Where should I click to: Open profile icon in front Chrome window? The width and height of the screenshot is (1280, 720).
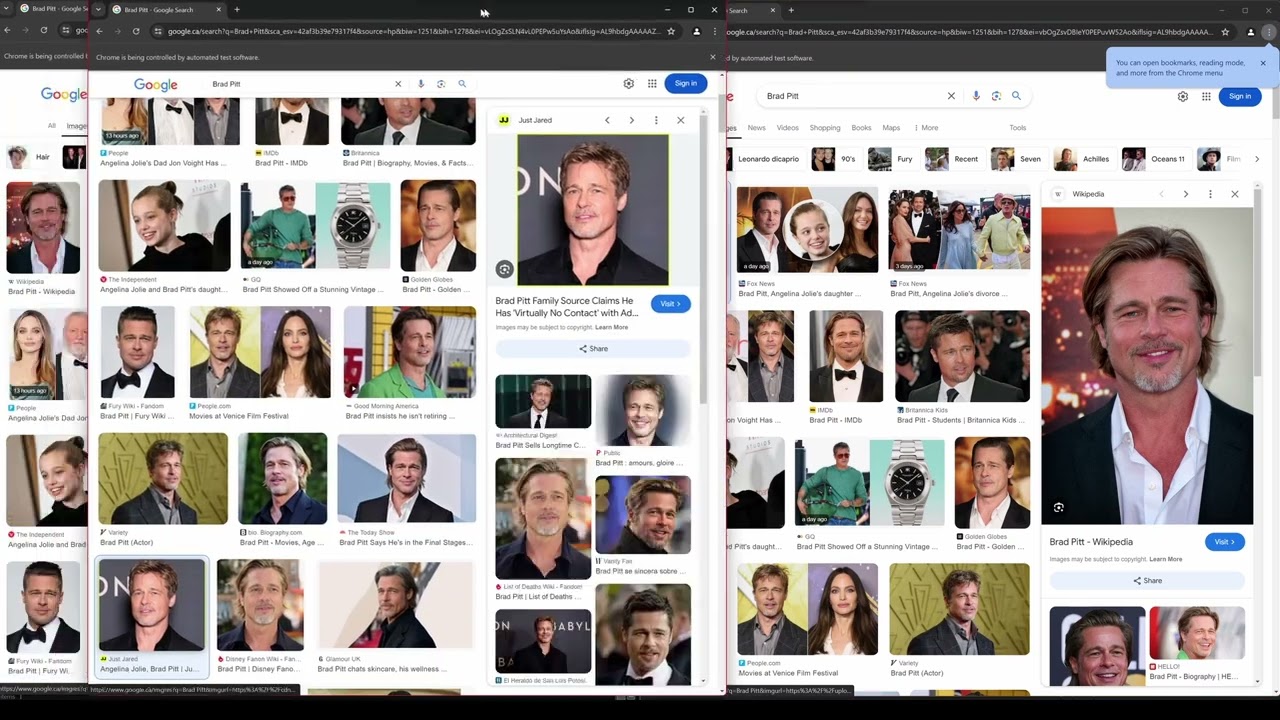point(697,31)
